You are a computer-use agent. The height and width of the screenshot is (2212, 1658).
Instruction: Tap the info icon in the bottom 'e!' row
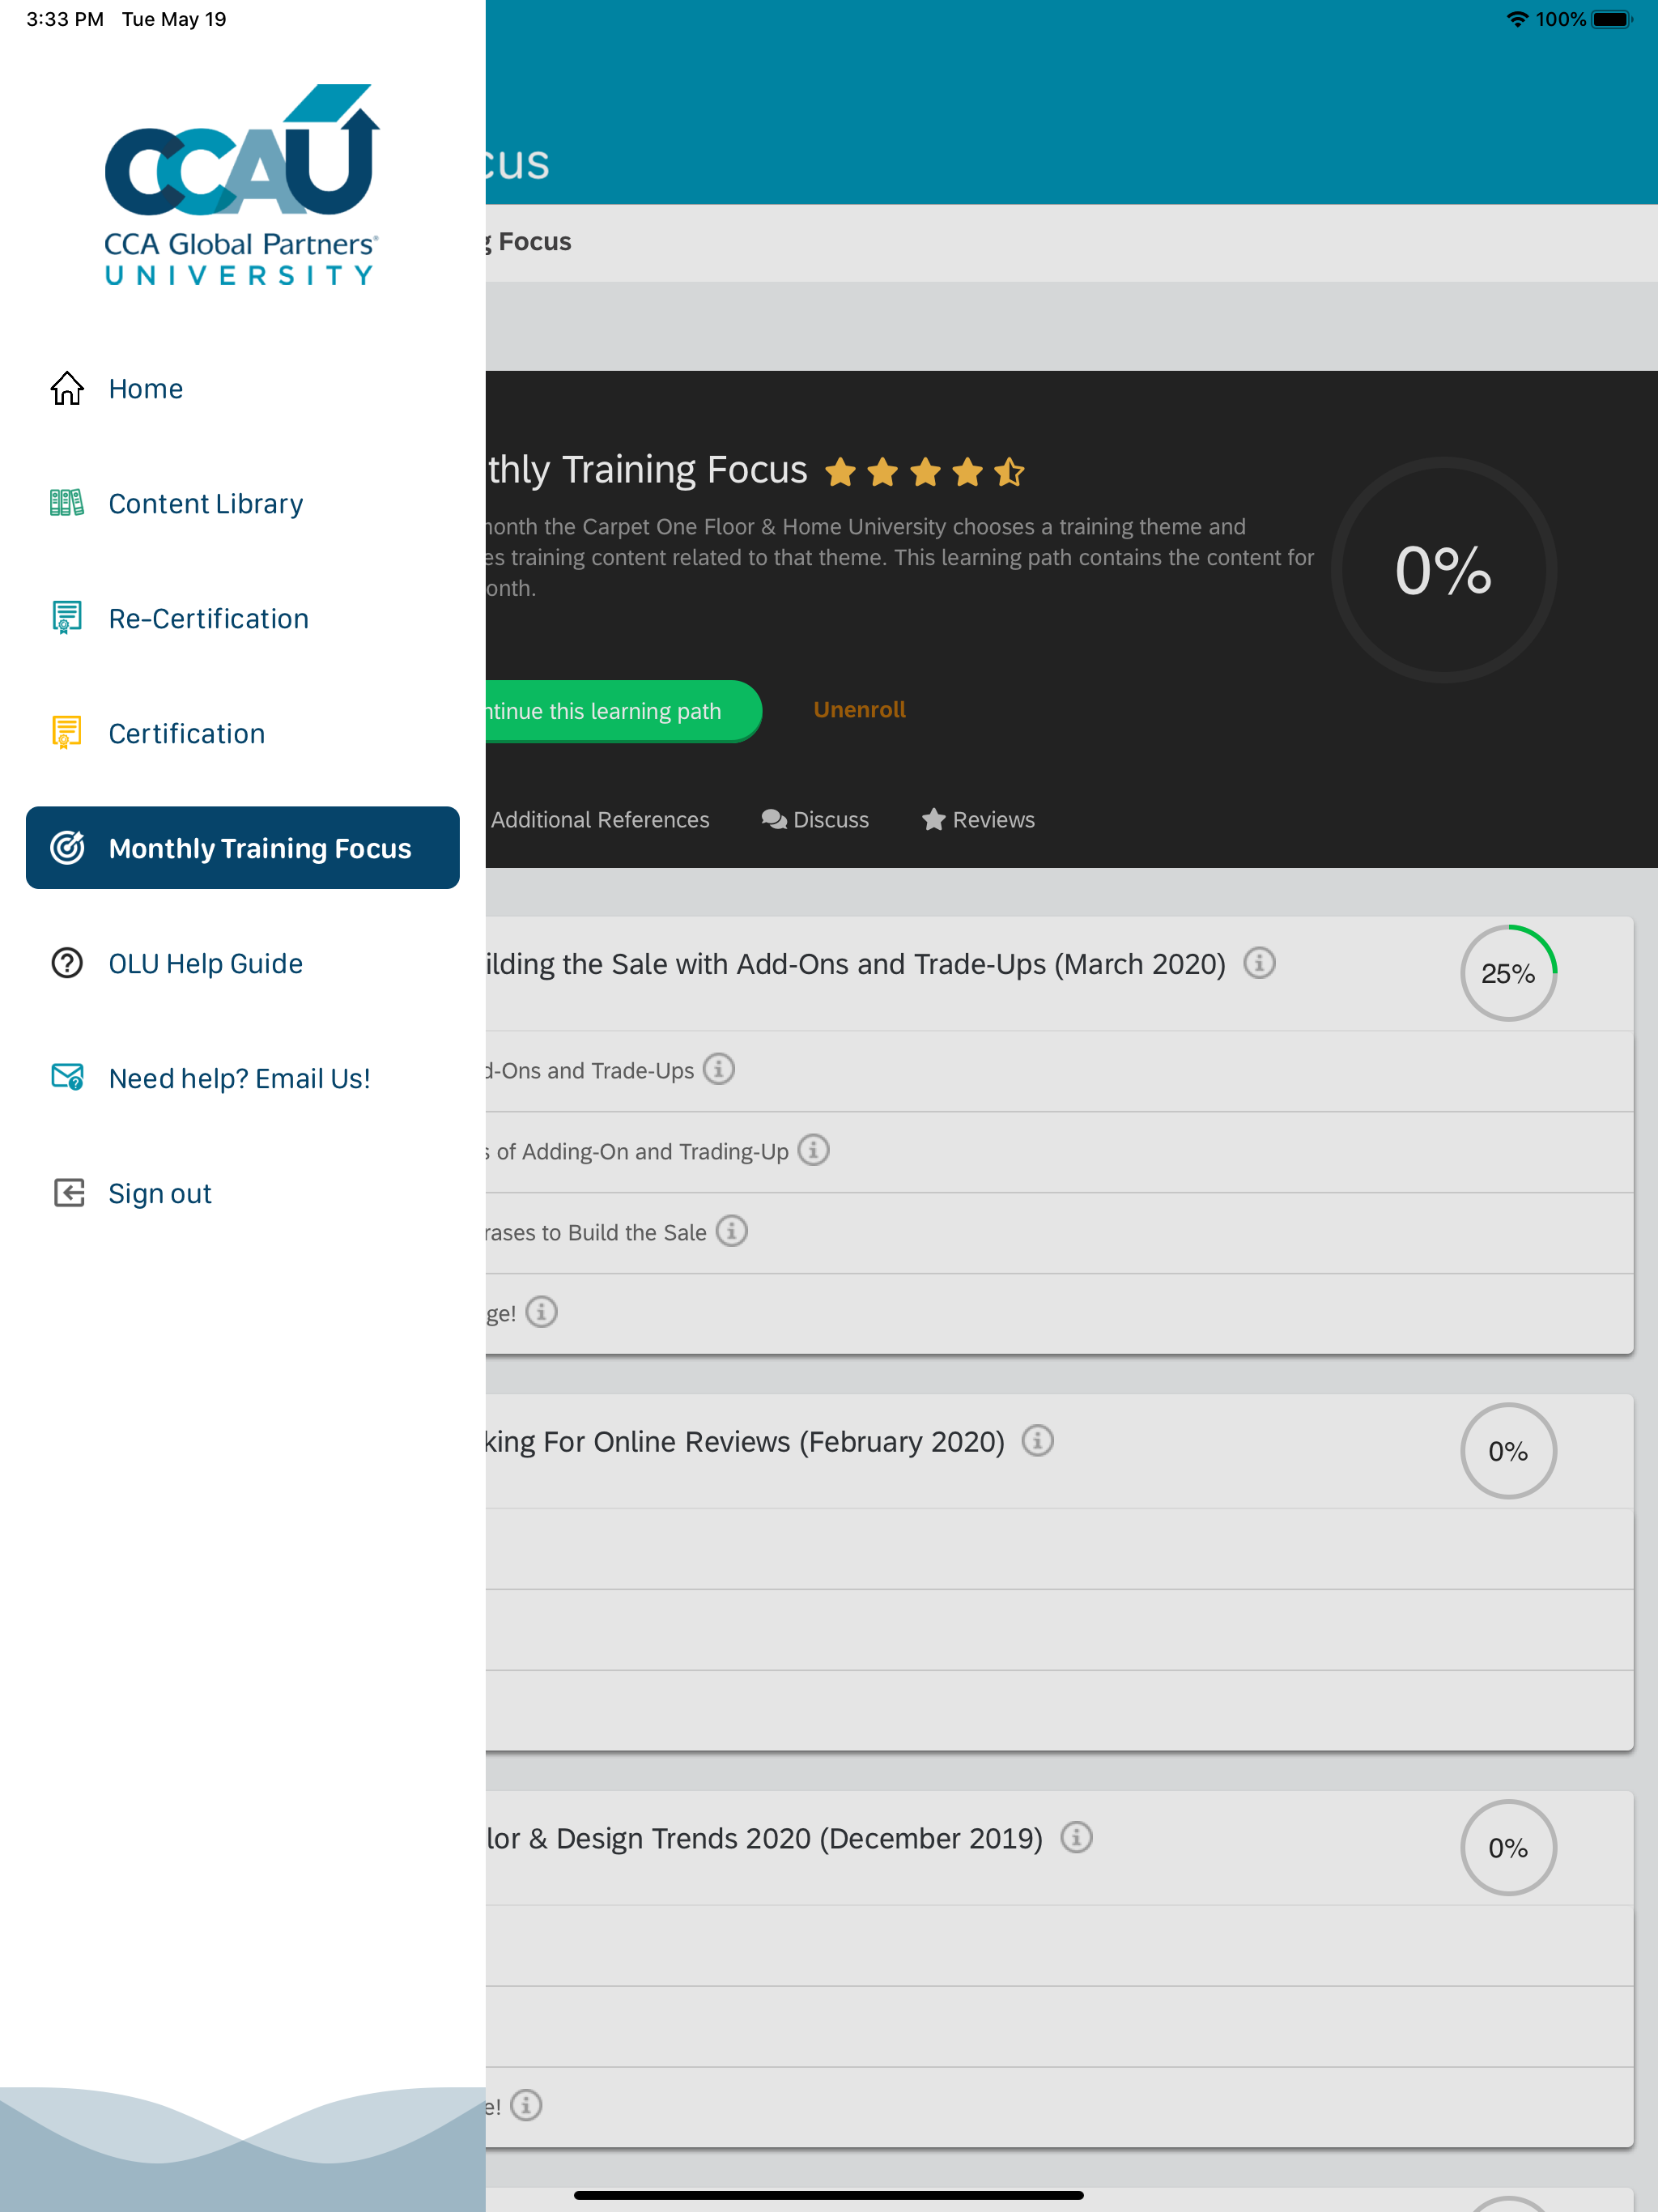pyautogui.click(x=526, y=2106)
